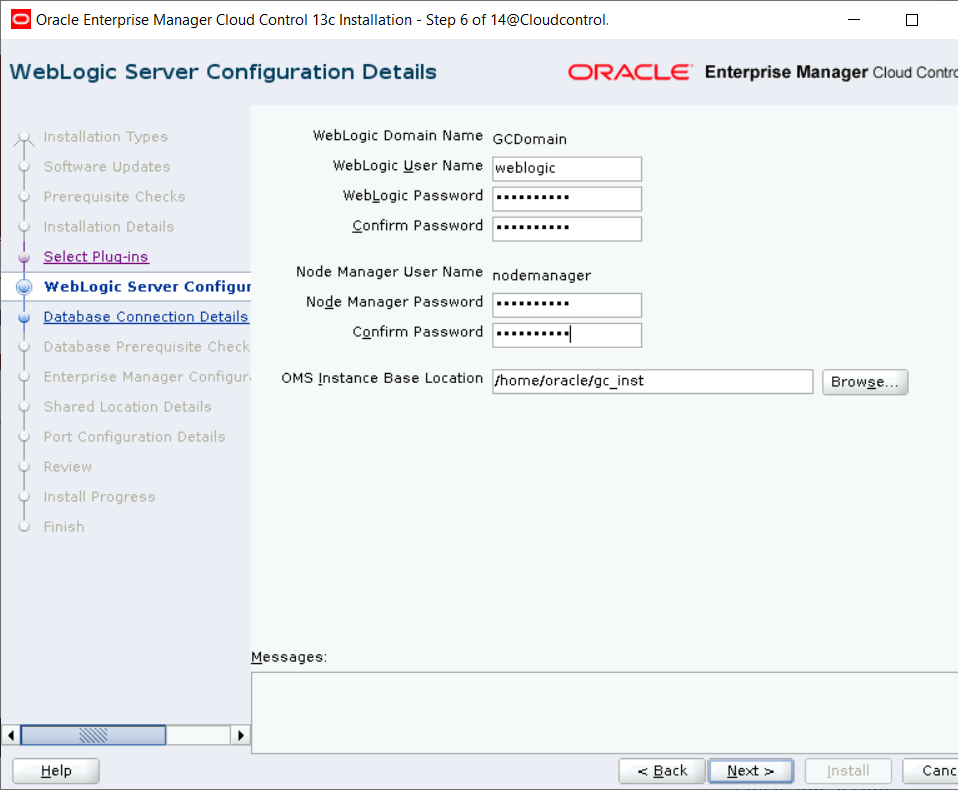This screenshot has width=958, height=790.
Task: Proceed with the Next button
Action: click(751, 771)
